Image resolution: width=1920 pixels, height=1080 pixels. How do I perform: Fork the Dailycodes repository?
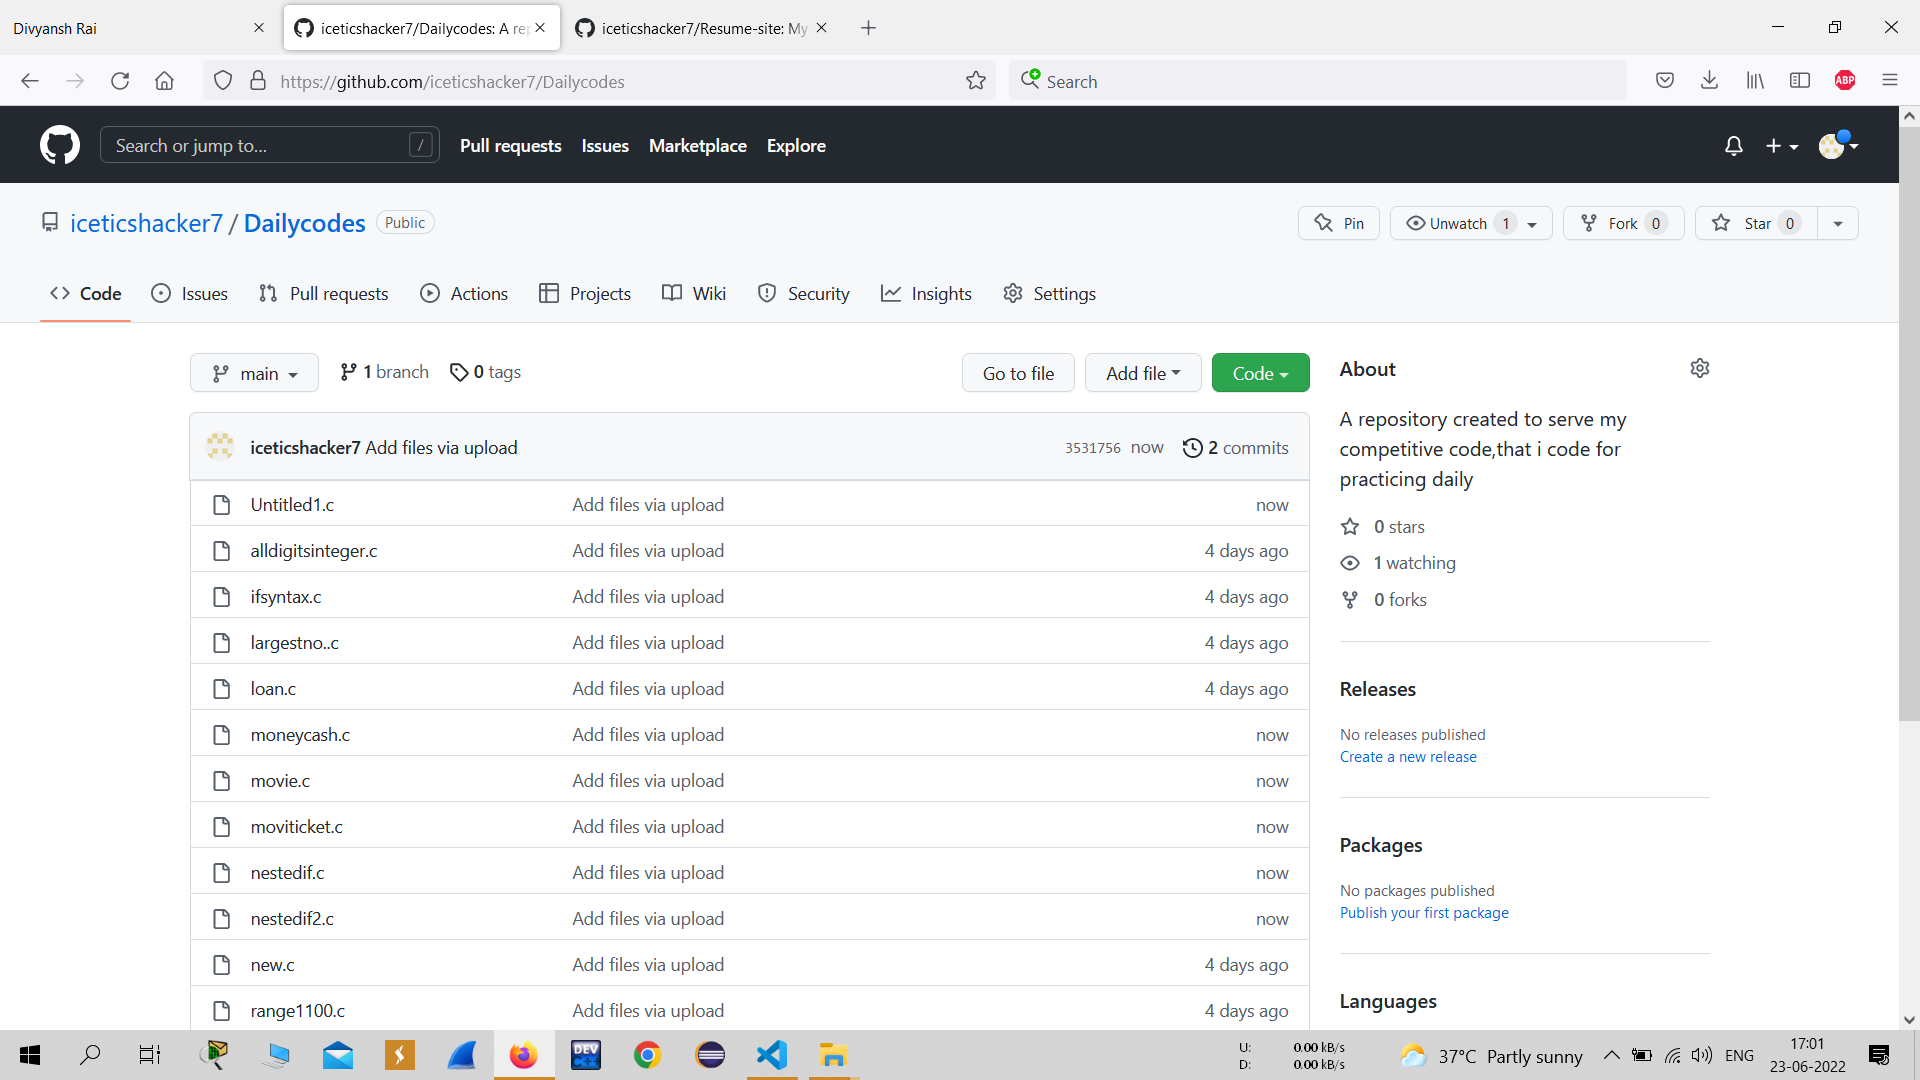[1624, 223]
